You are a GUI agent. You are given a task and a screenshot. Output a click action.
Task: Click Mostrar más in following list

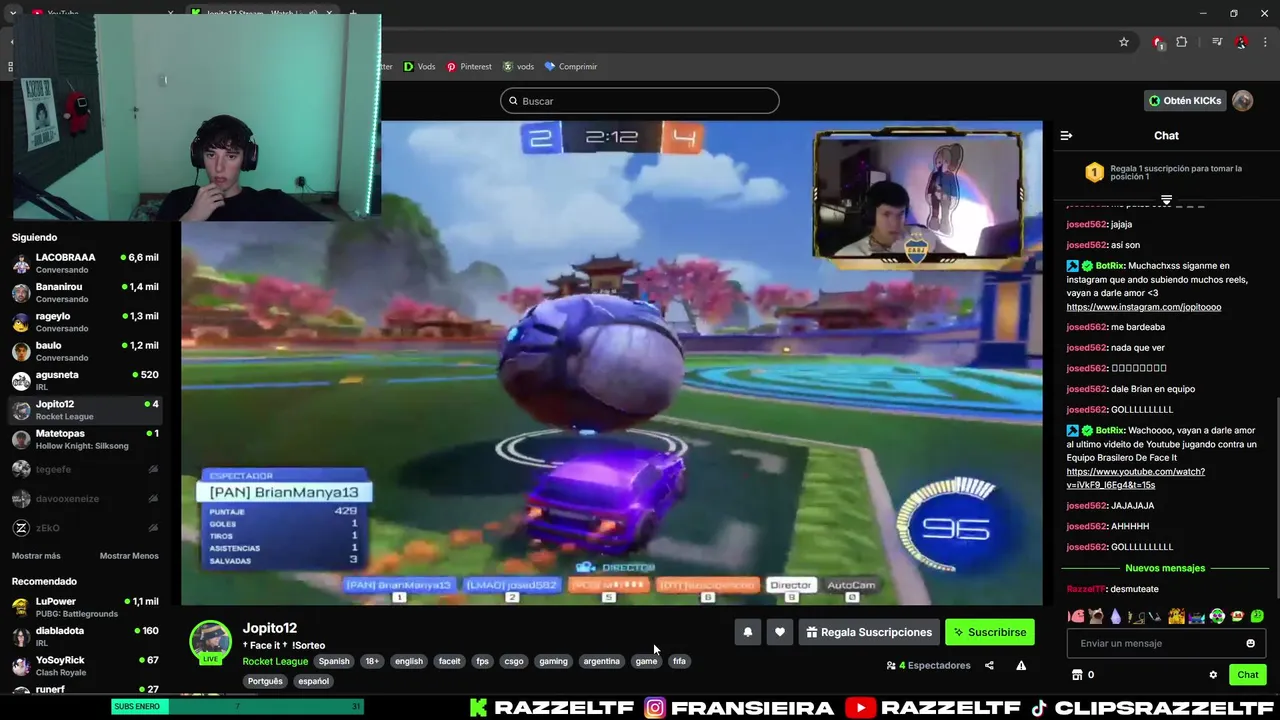click(36, 556)
